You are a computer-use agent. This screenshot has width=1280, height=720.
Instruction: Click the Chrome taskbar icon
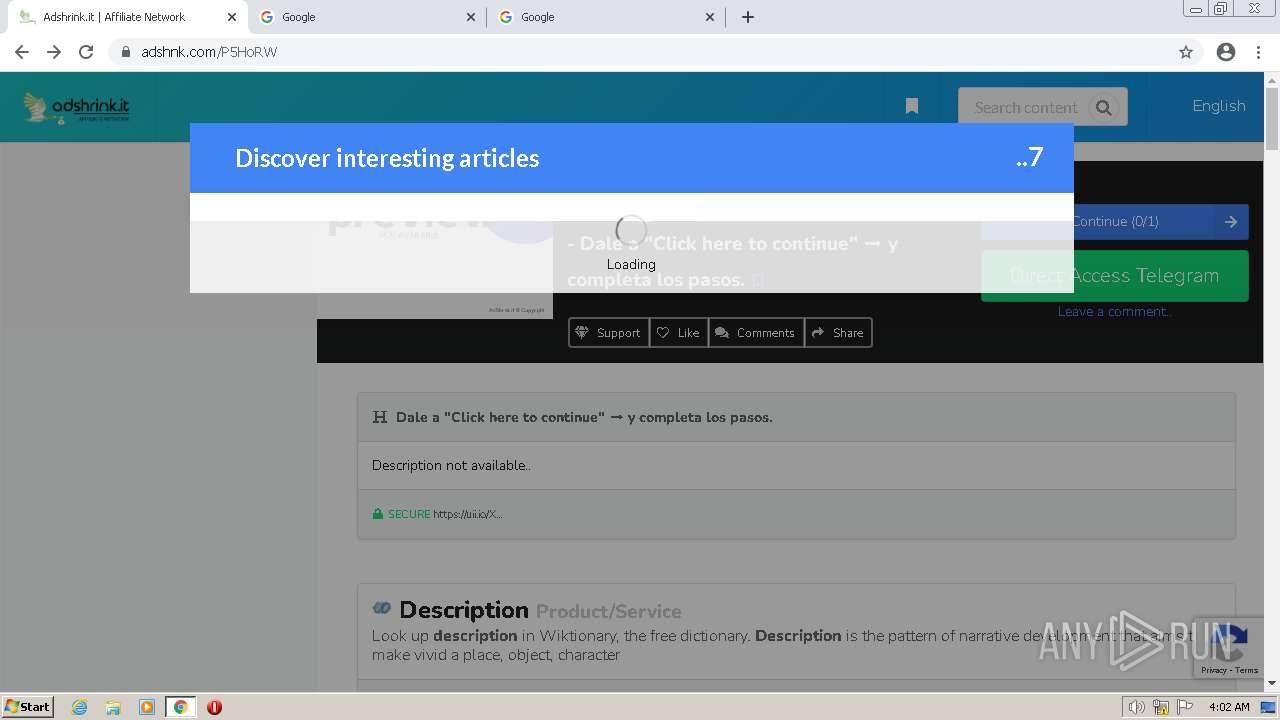[x=181, y=707]
